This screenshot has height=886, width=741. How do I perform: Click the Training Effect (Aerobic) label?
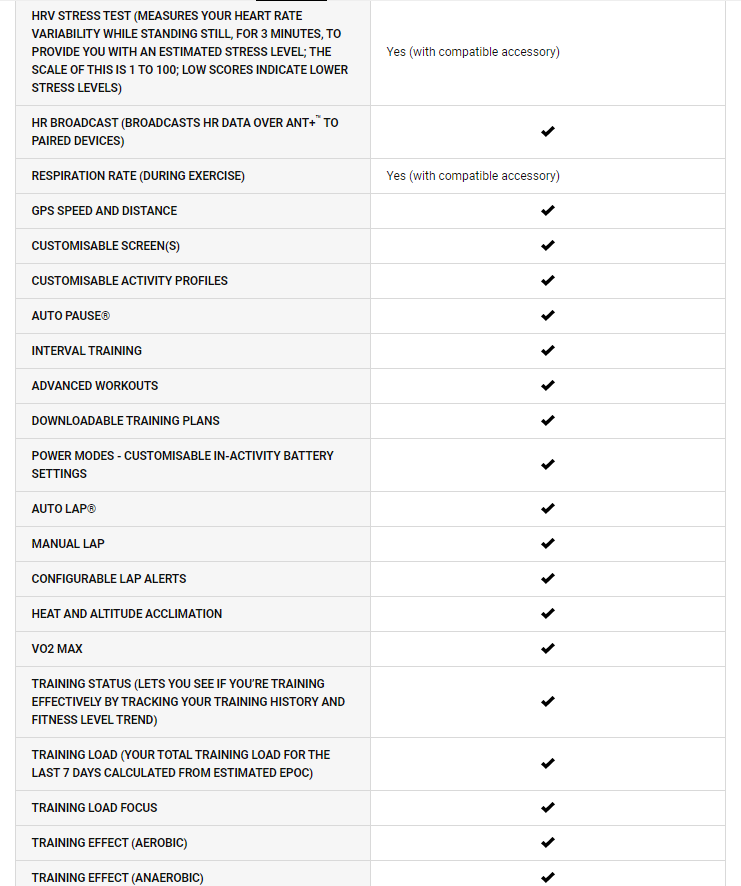(109, 843)
